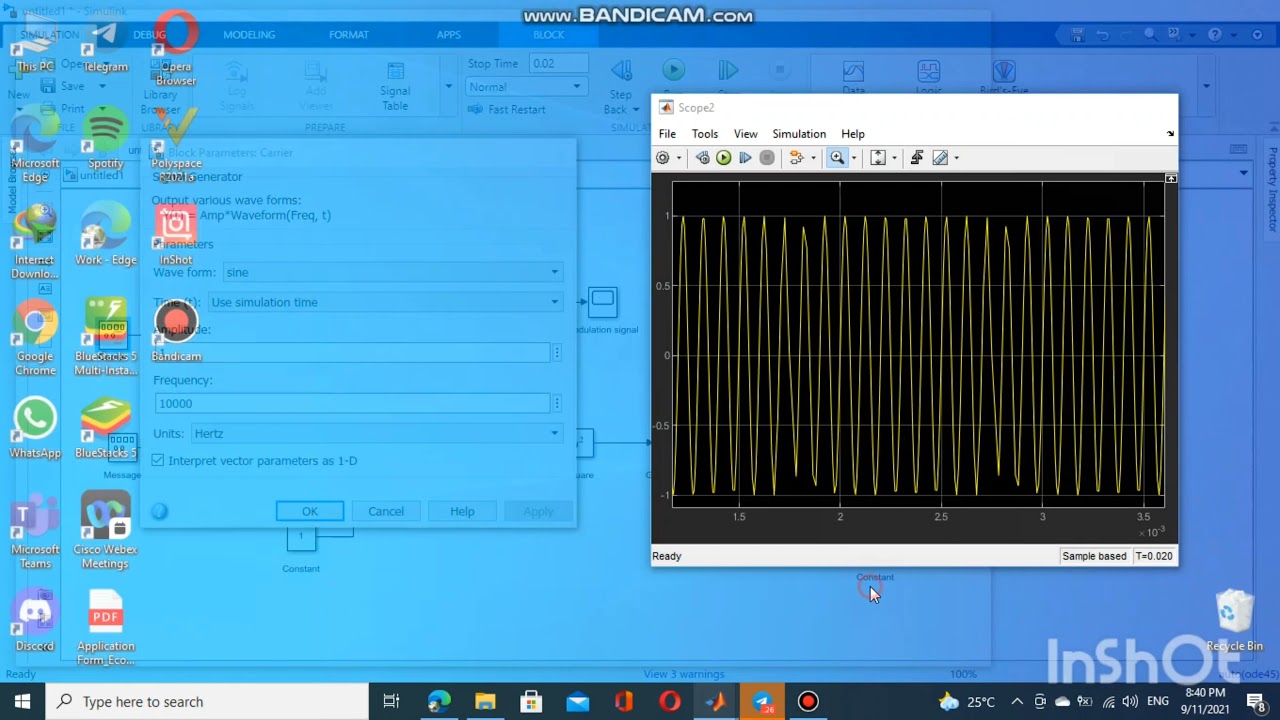The image size is (1280, 720).
Task: Click OK in Block Parameters dialog
Action: (310, 511)
